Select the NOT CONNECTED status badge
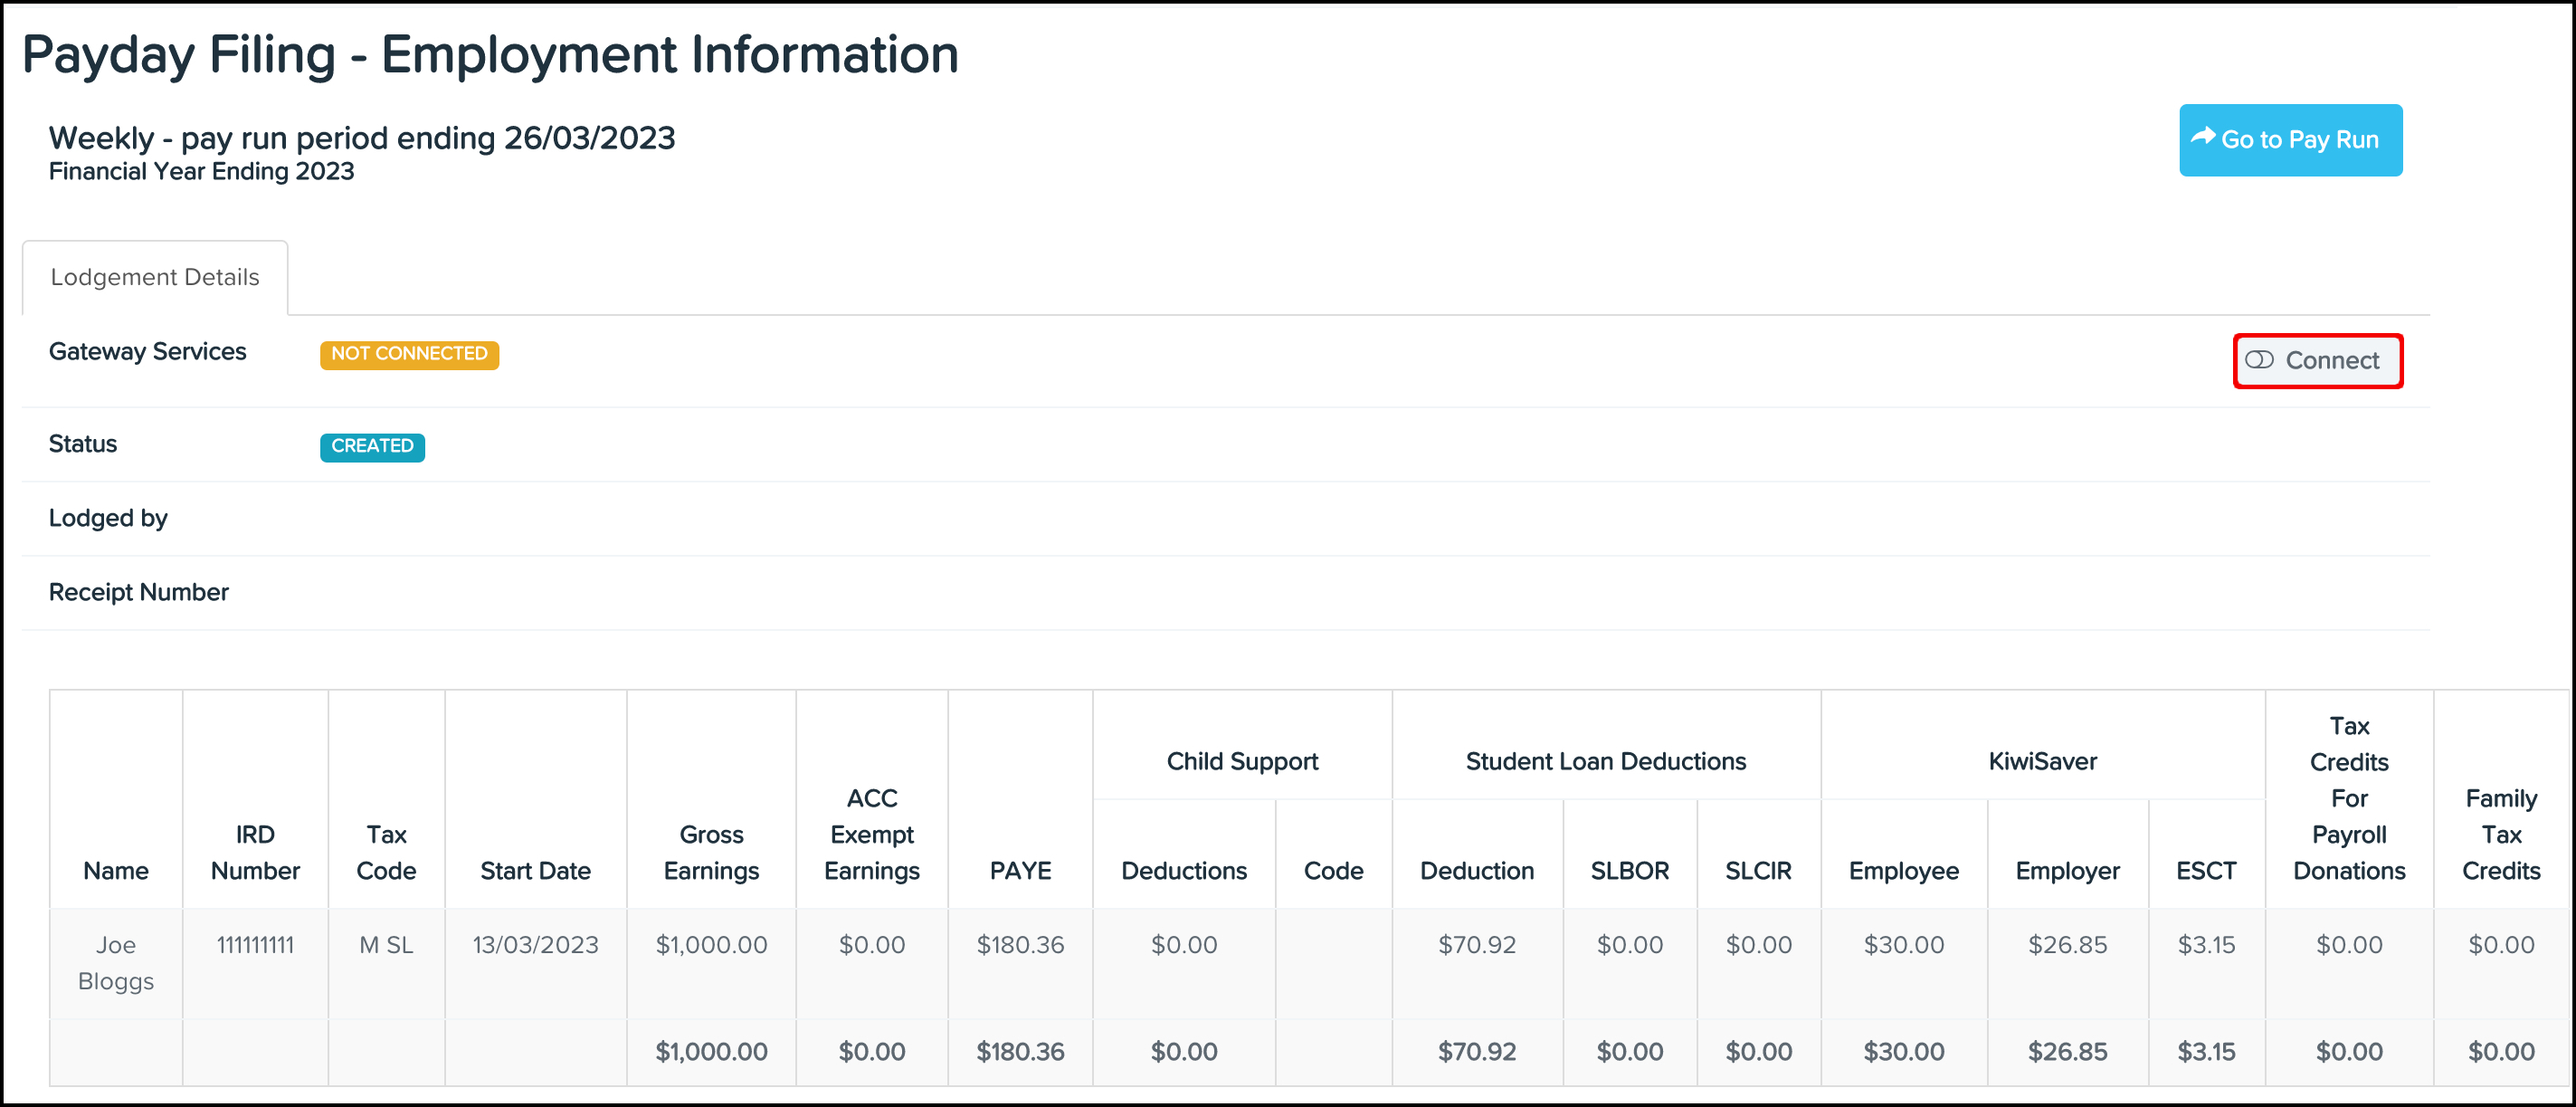 409,354
